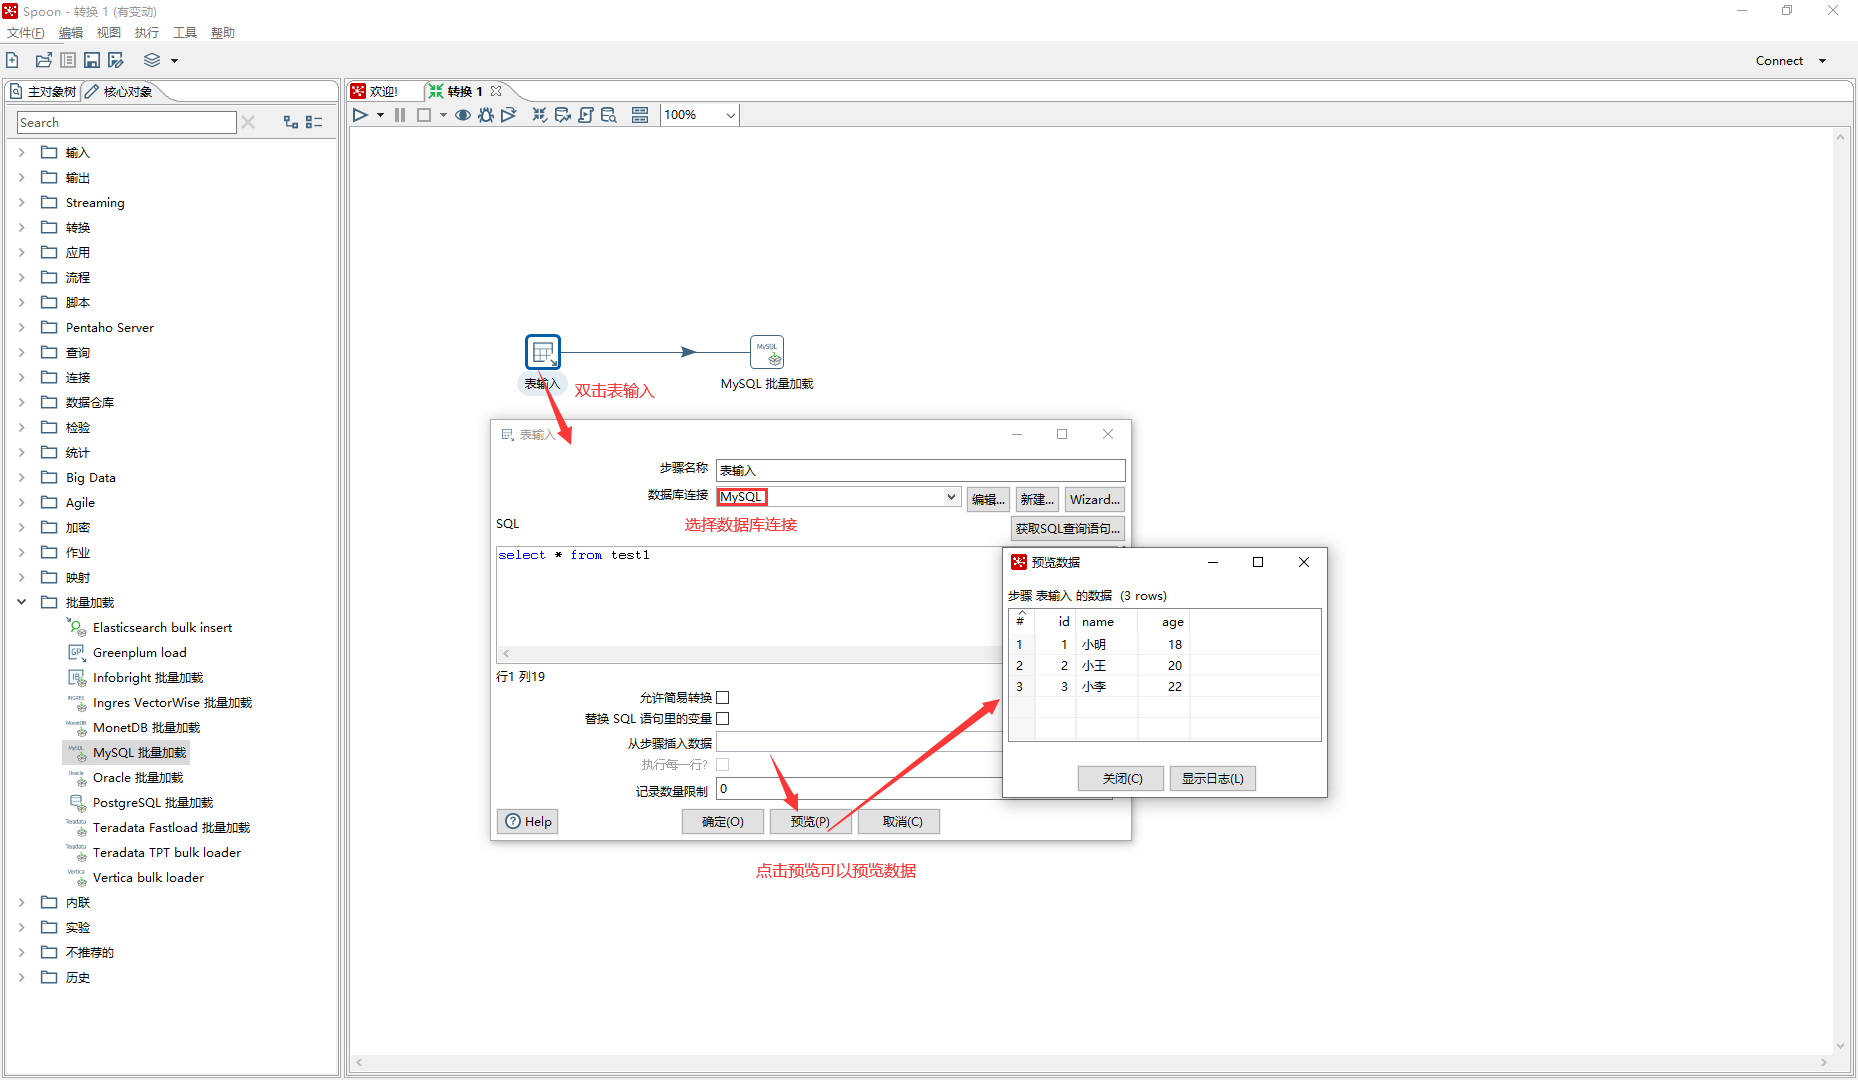1858x1080 pixels.
Task: Collapse all tree items icon
Action: 314,122
